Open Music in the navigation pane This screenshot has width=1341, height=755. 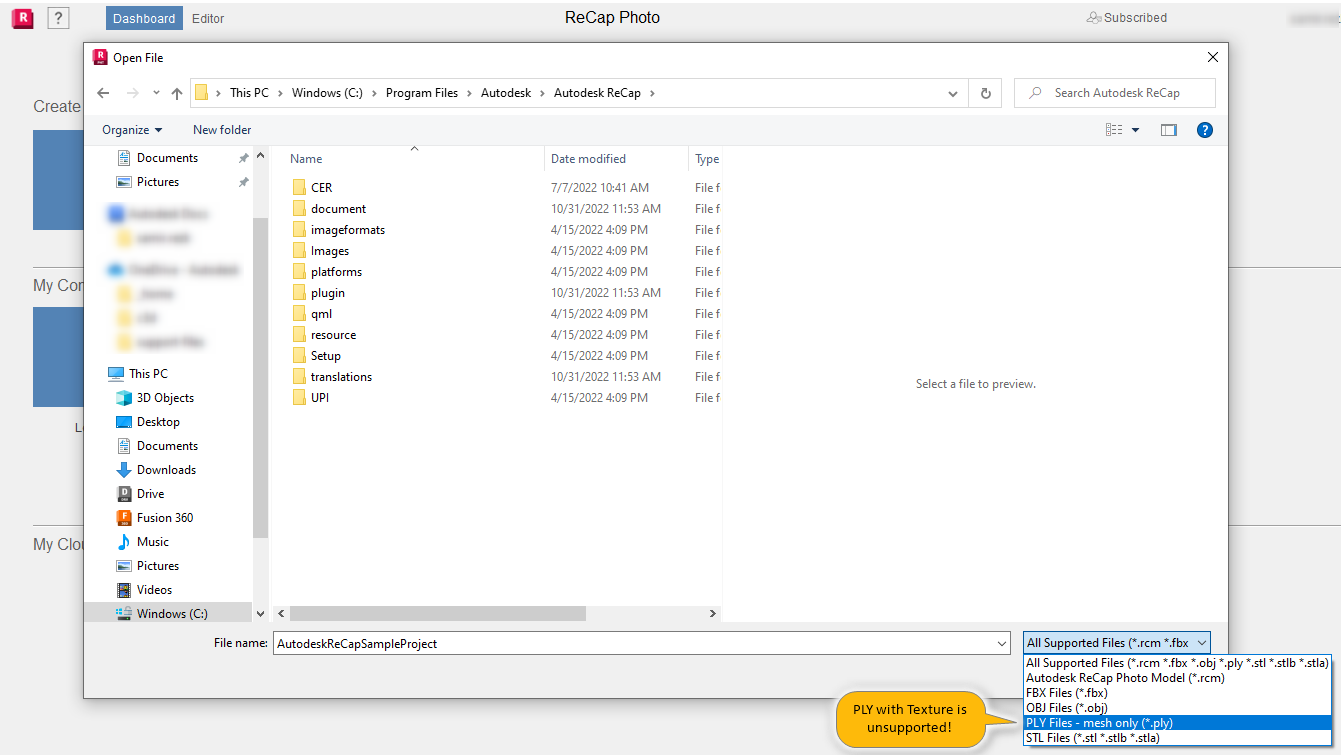point(143,542)
